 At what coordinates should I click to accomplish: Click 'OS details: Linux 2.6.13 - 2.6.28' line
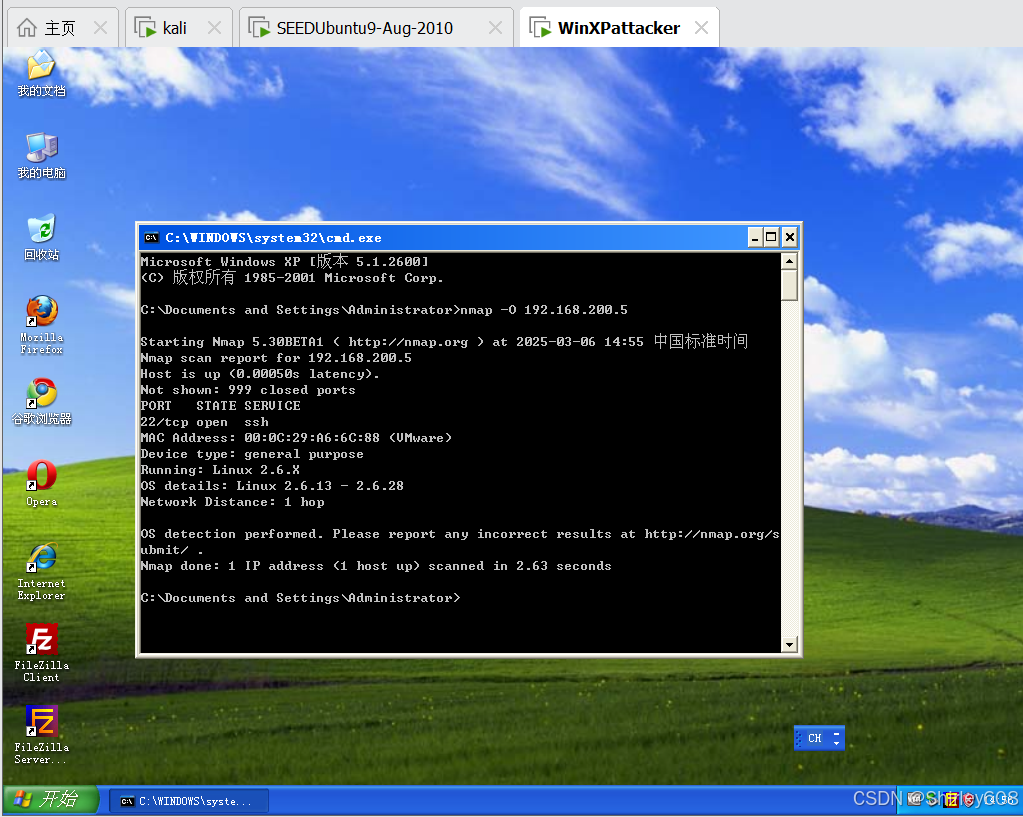(272, 486)
